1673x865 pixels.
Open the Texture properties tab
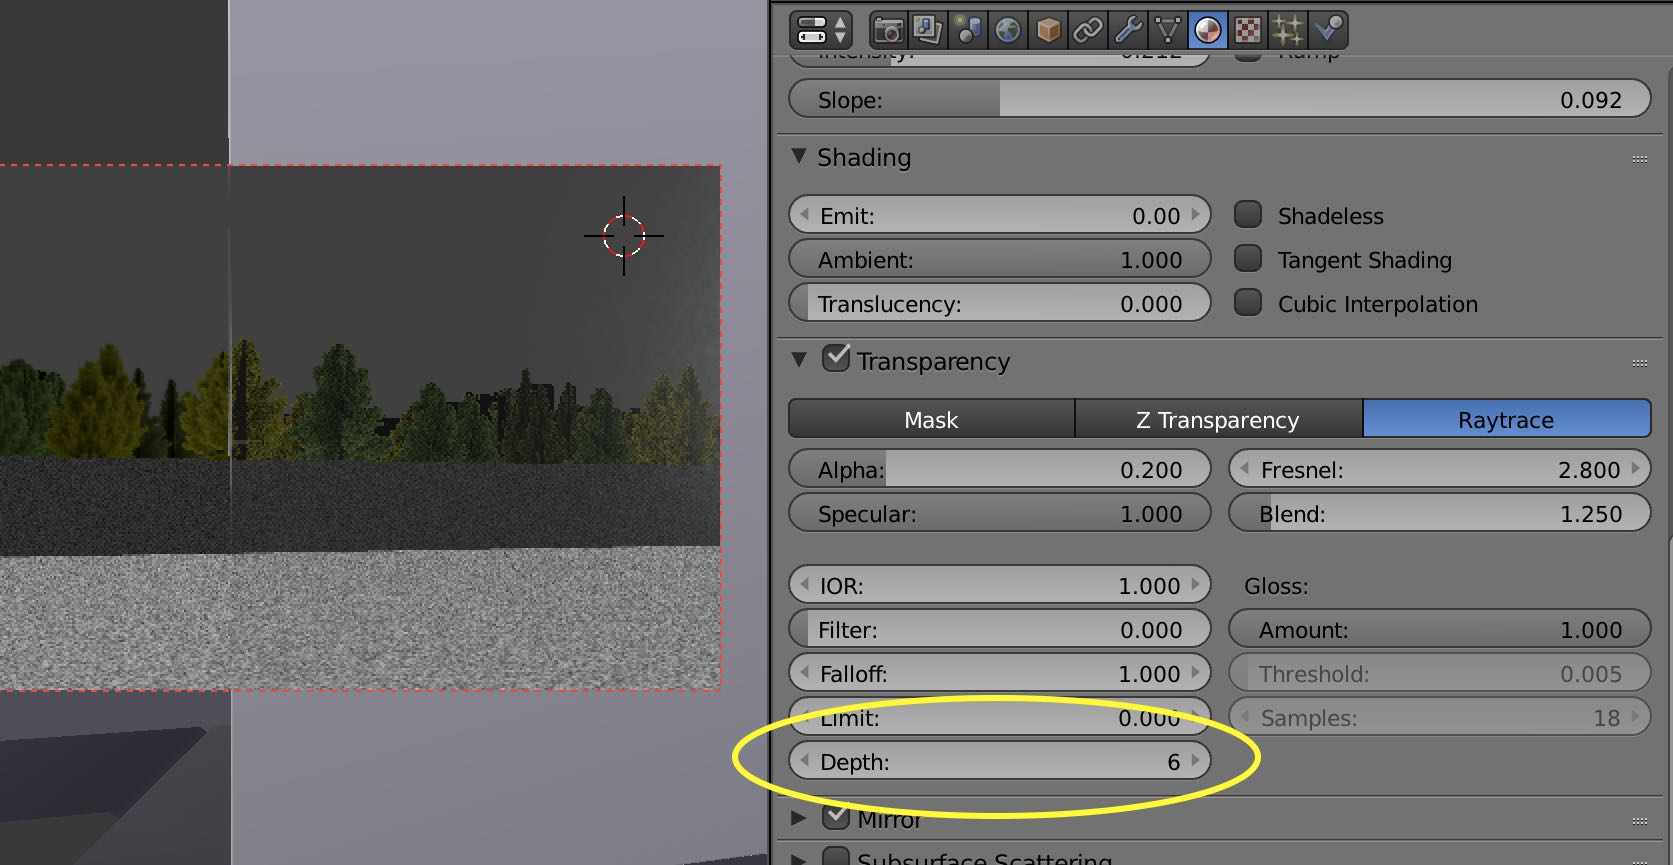coord(1248,30)
